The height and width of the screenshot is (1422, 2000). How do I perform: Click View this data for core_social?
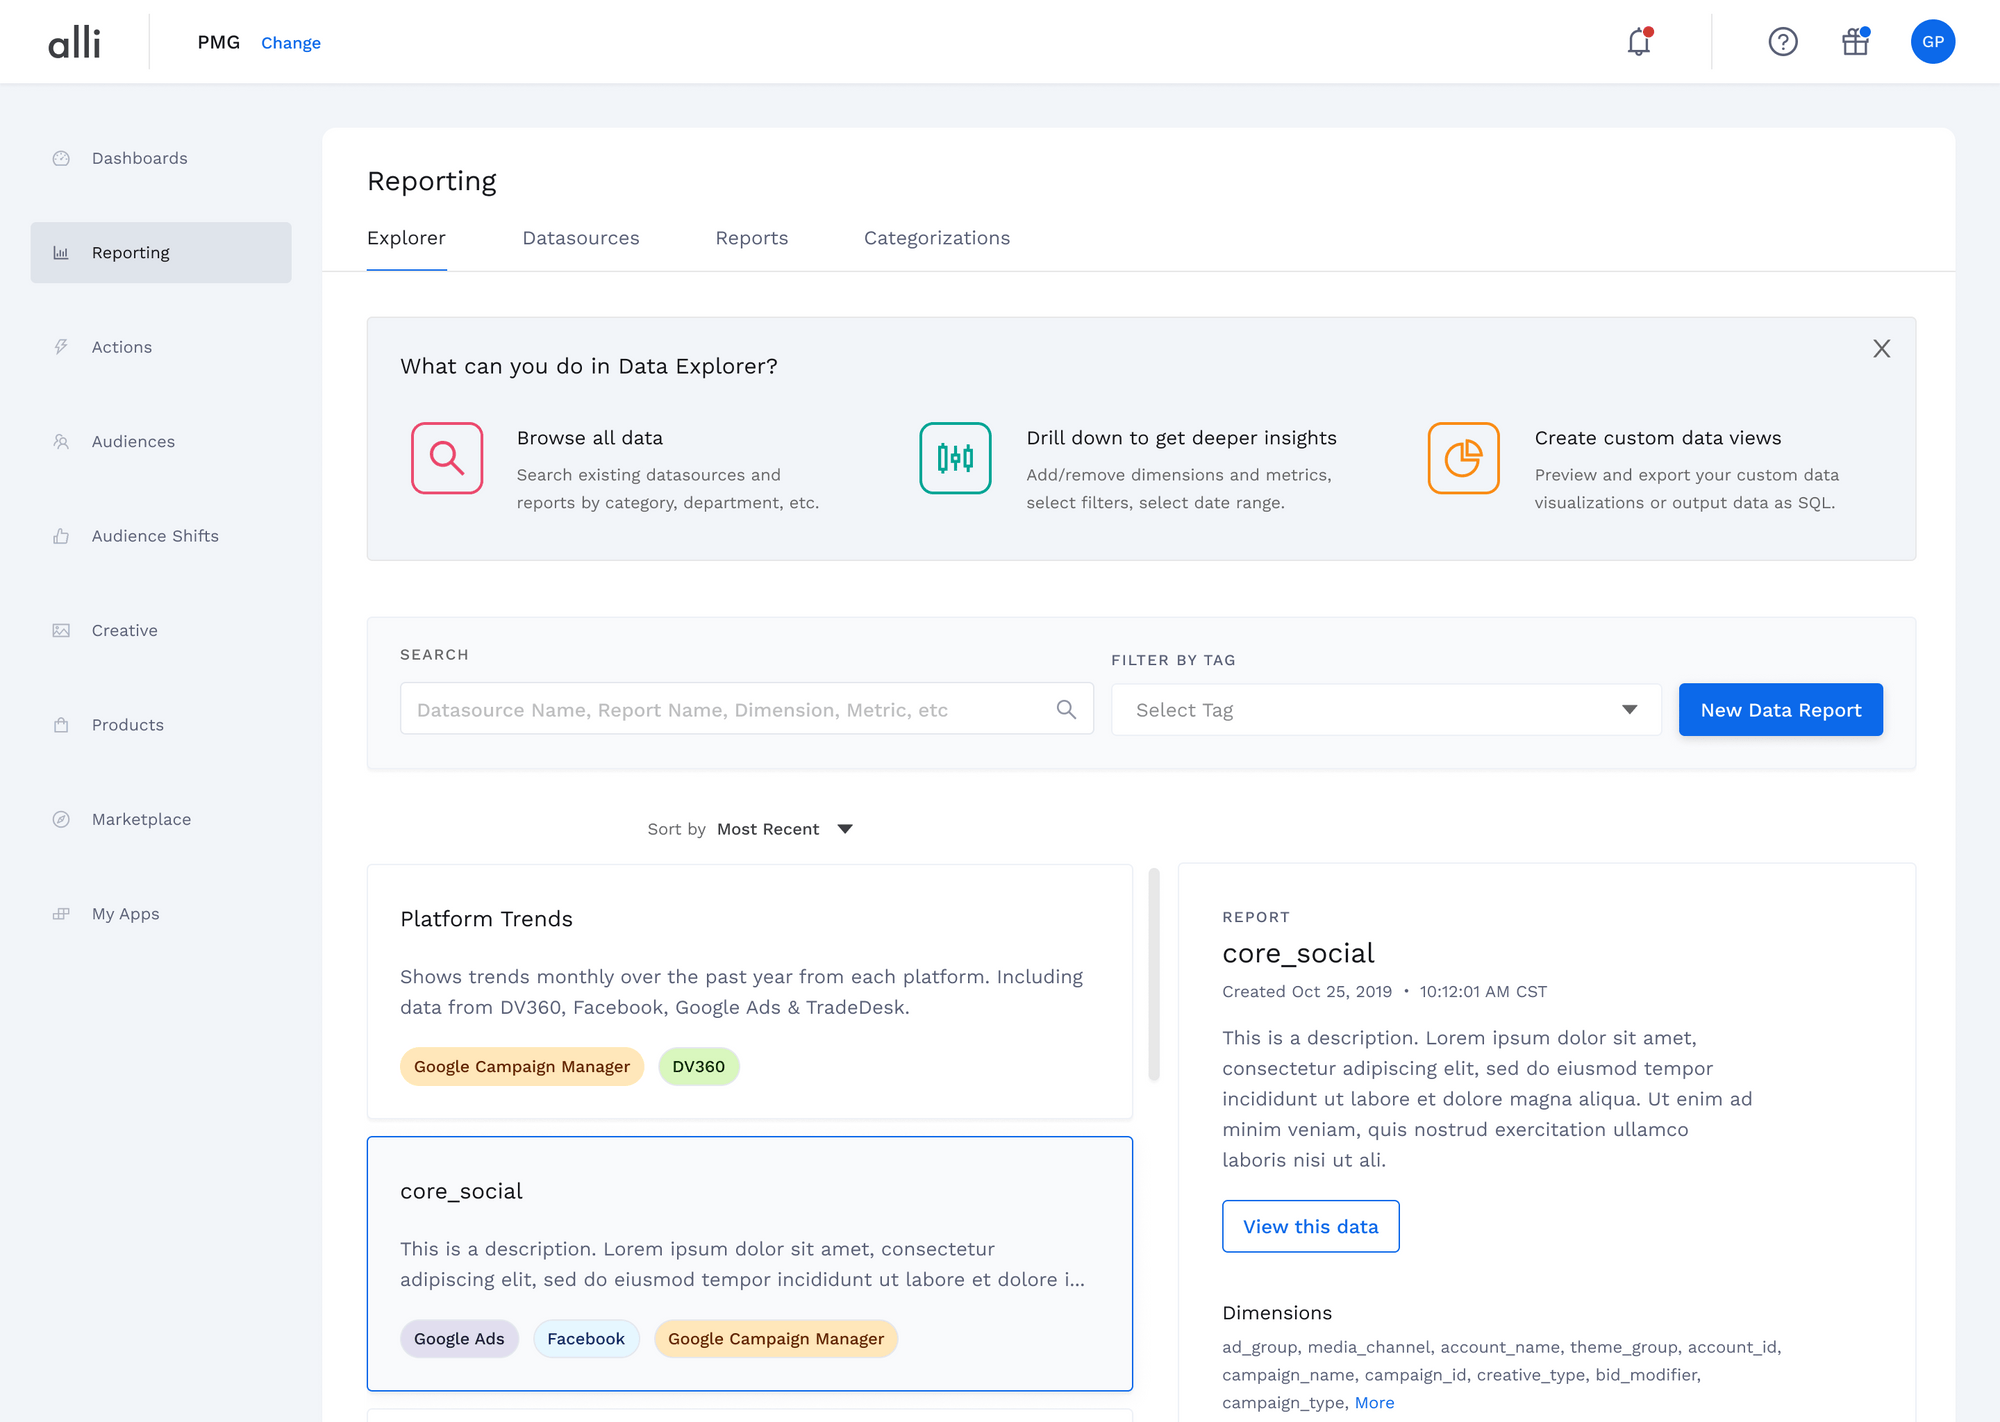click(1310, 1226)
